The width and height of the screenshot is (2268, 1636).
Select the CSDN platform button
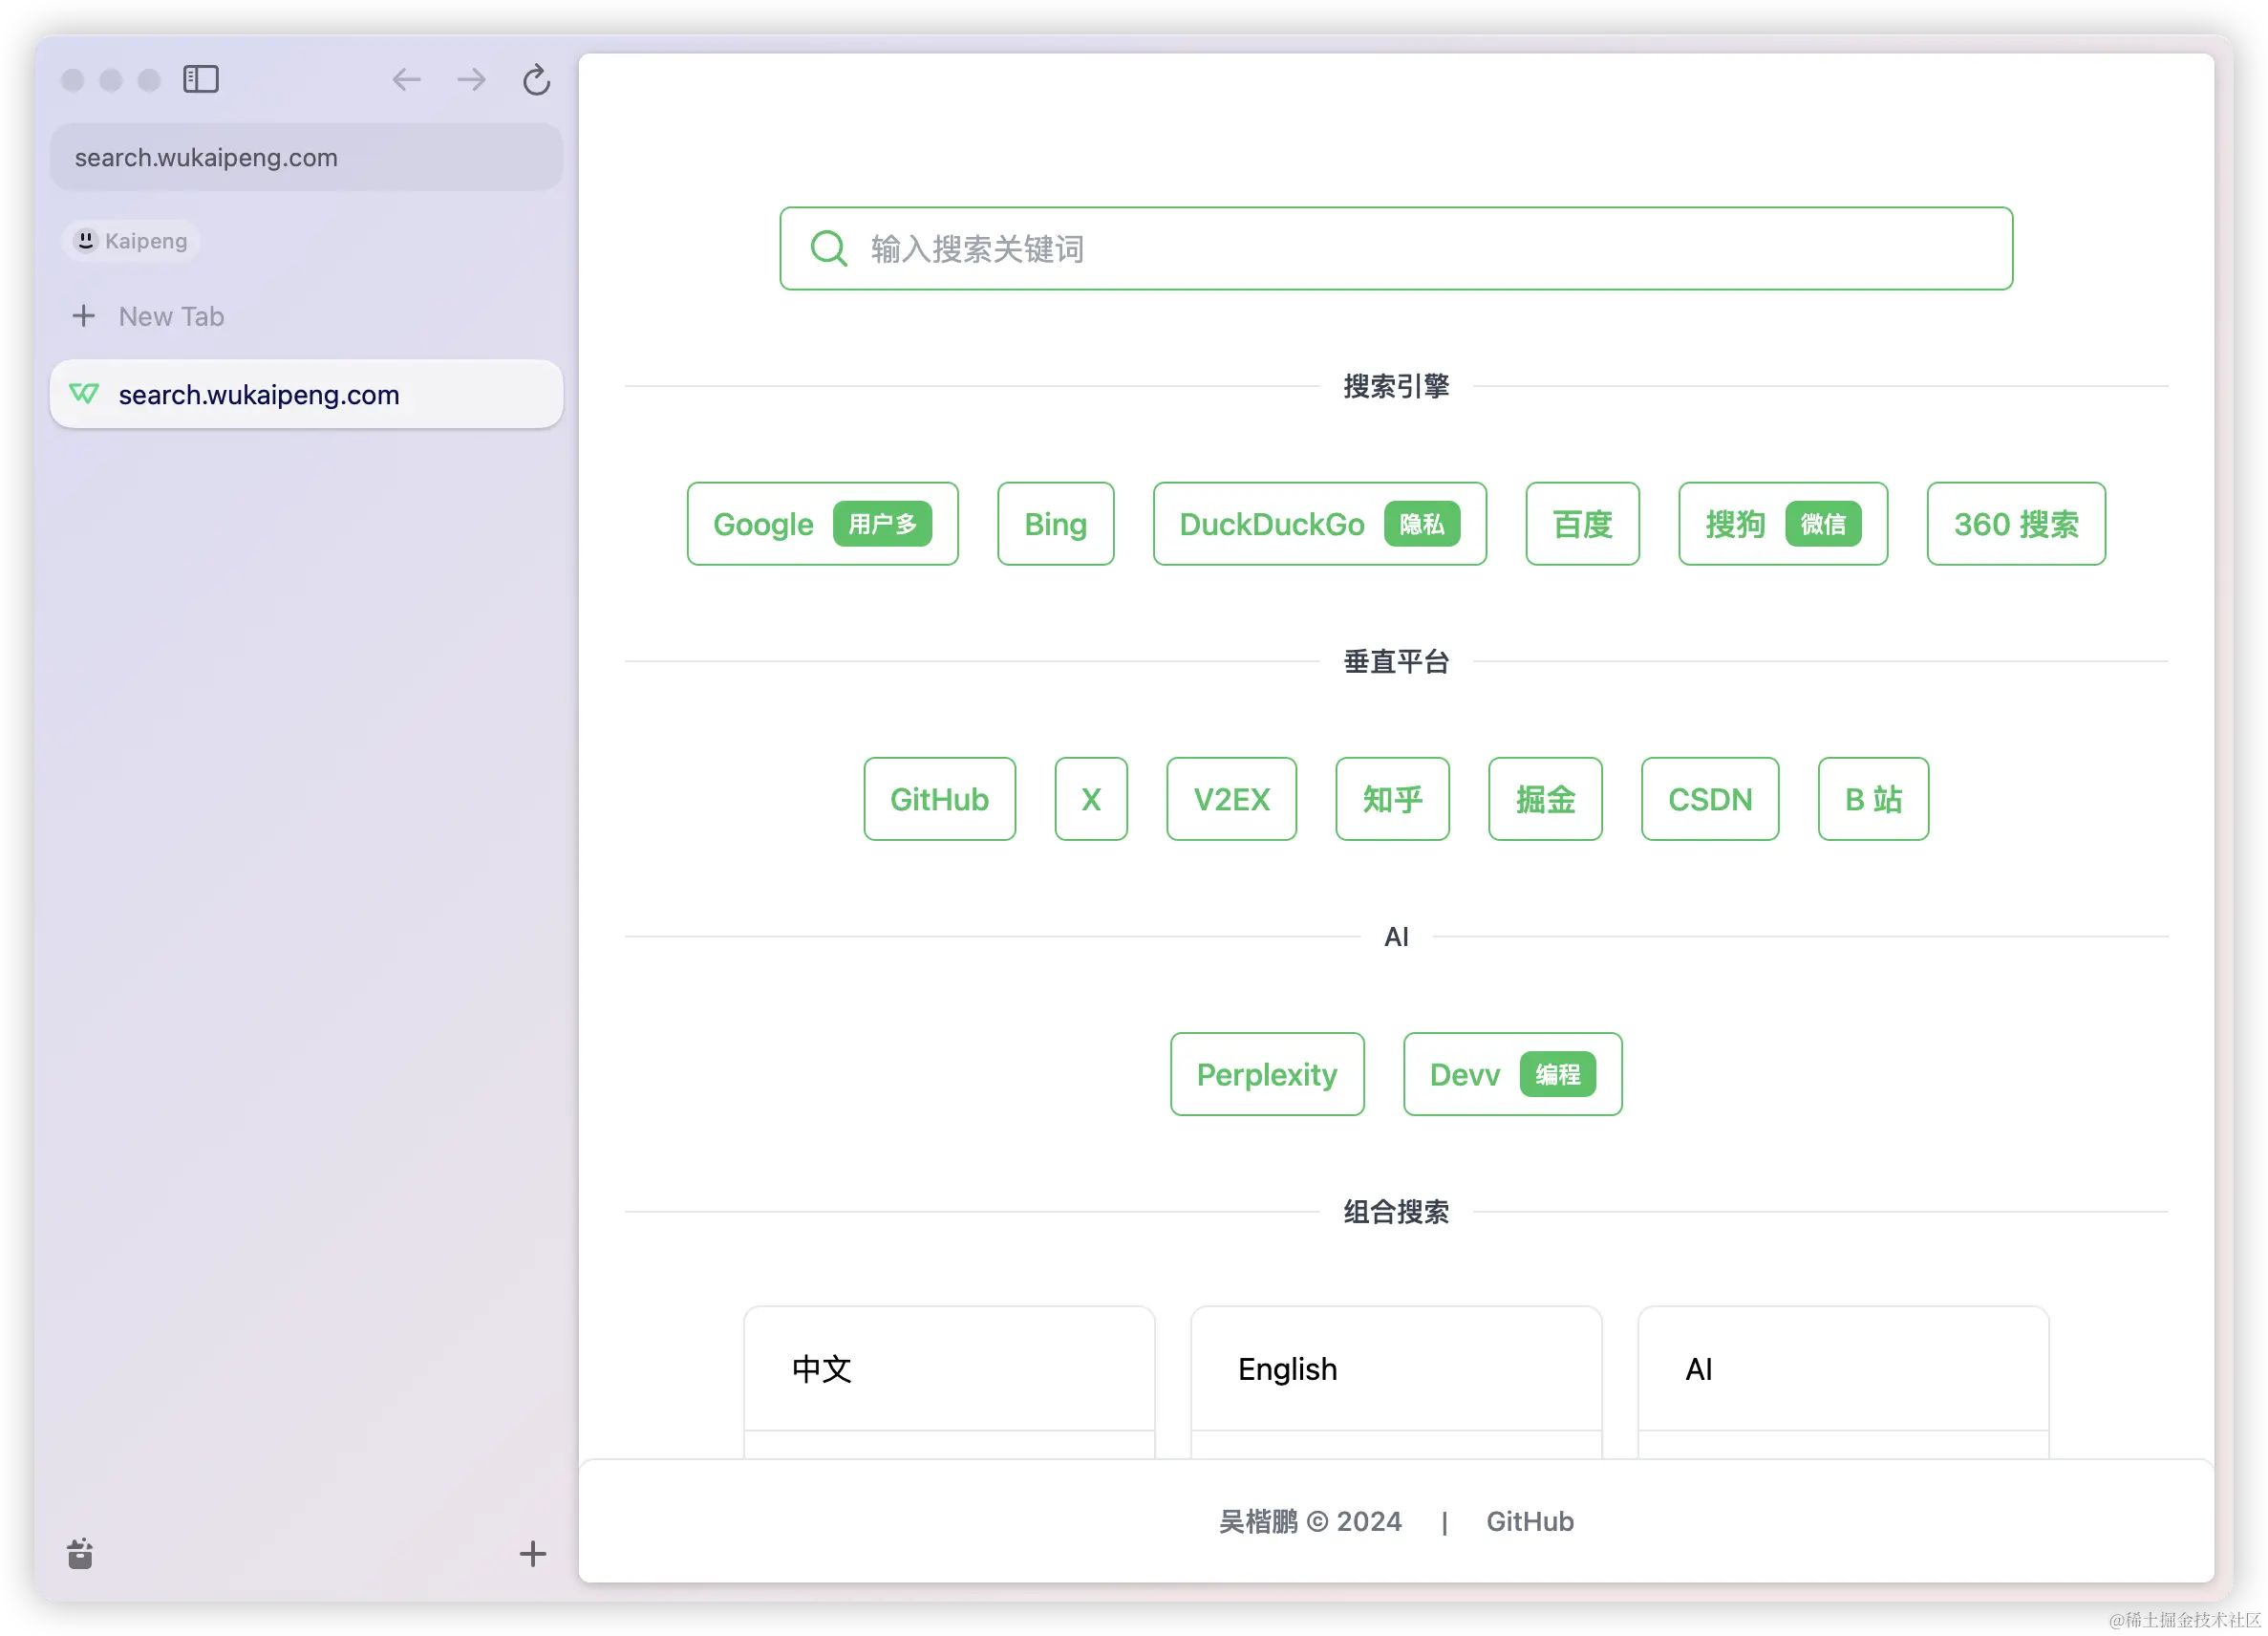pyautogui.click(x=1710, y=799)
